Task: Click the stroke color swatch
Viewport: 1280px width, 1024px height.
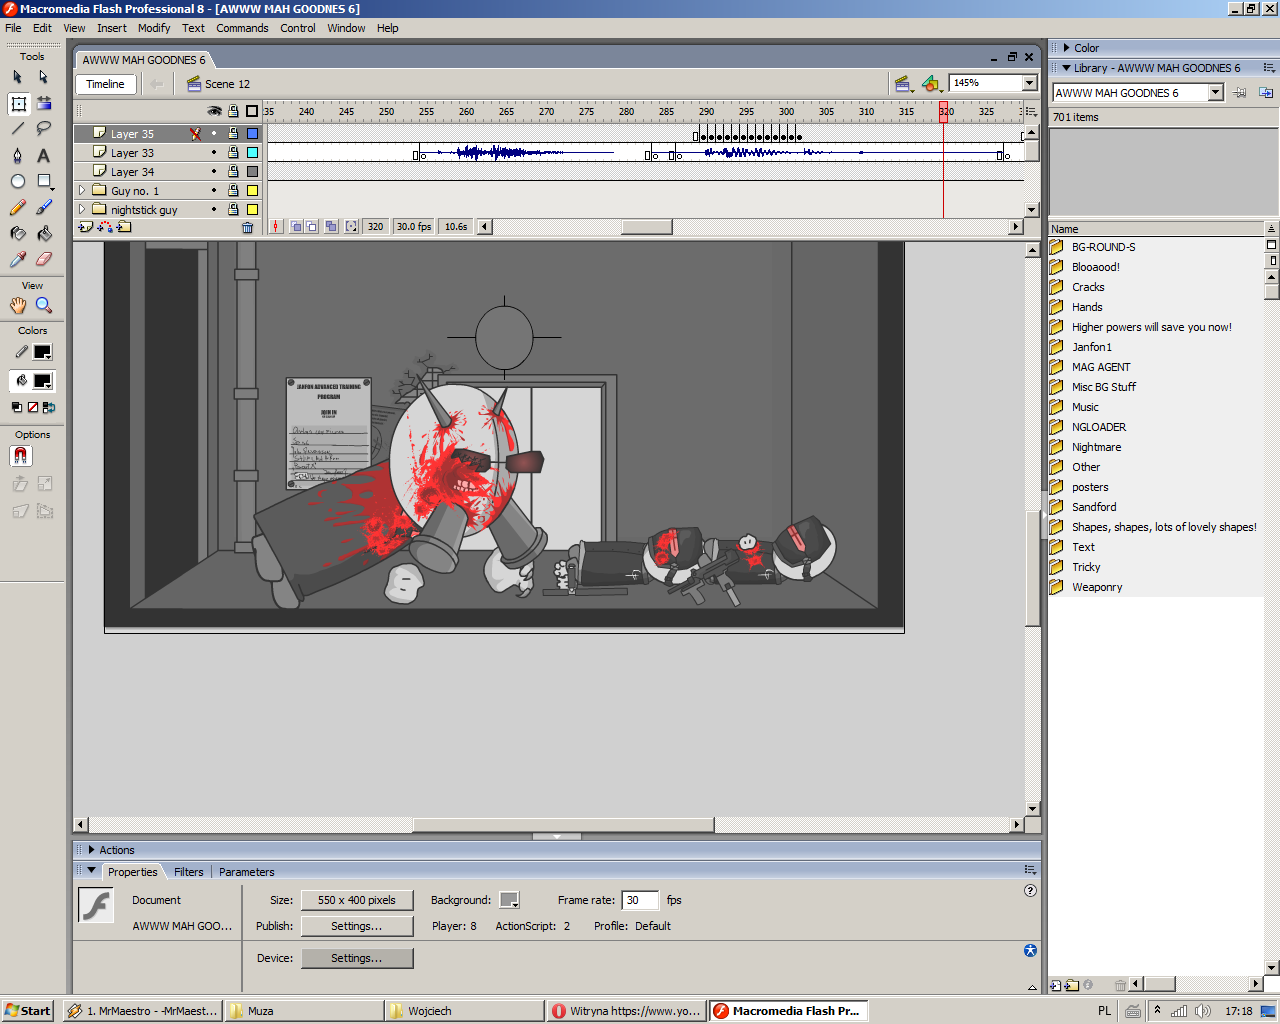Action: tap(42, 352)
